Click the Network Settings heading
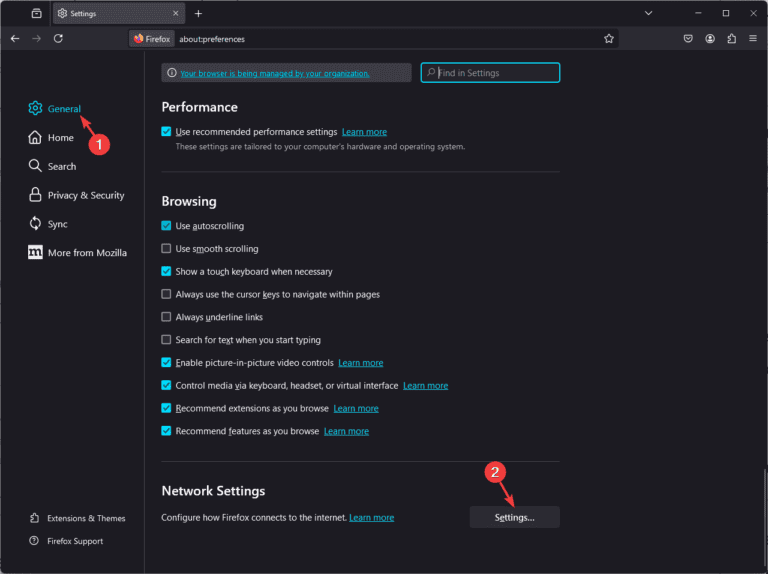 (214, 491)
